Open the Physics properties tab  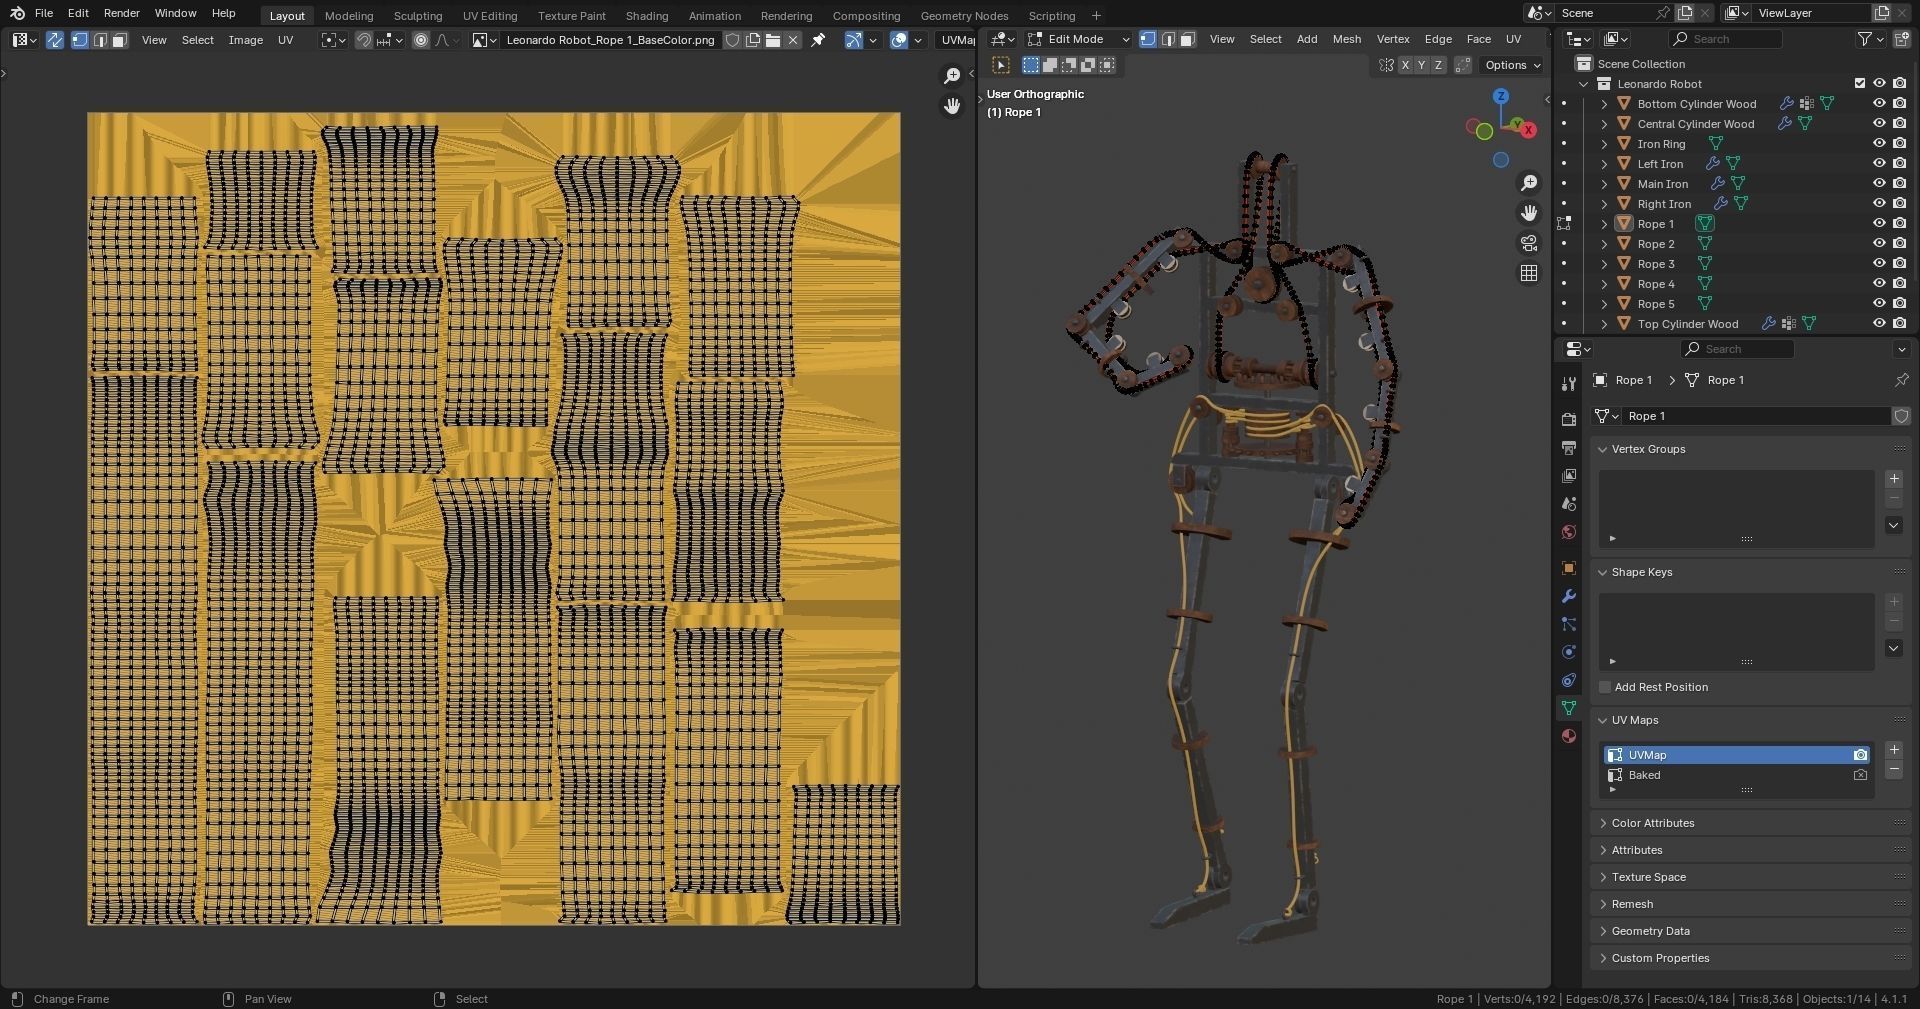(1568, 651)
